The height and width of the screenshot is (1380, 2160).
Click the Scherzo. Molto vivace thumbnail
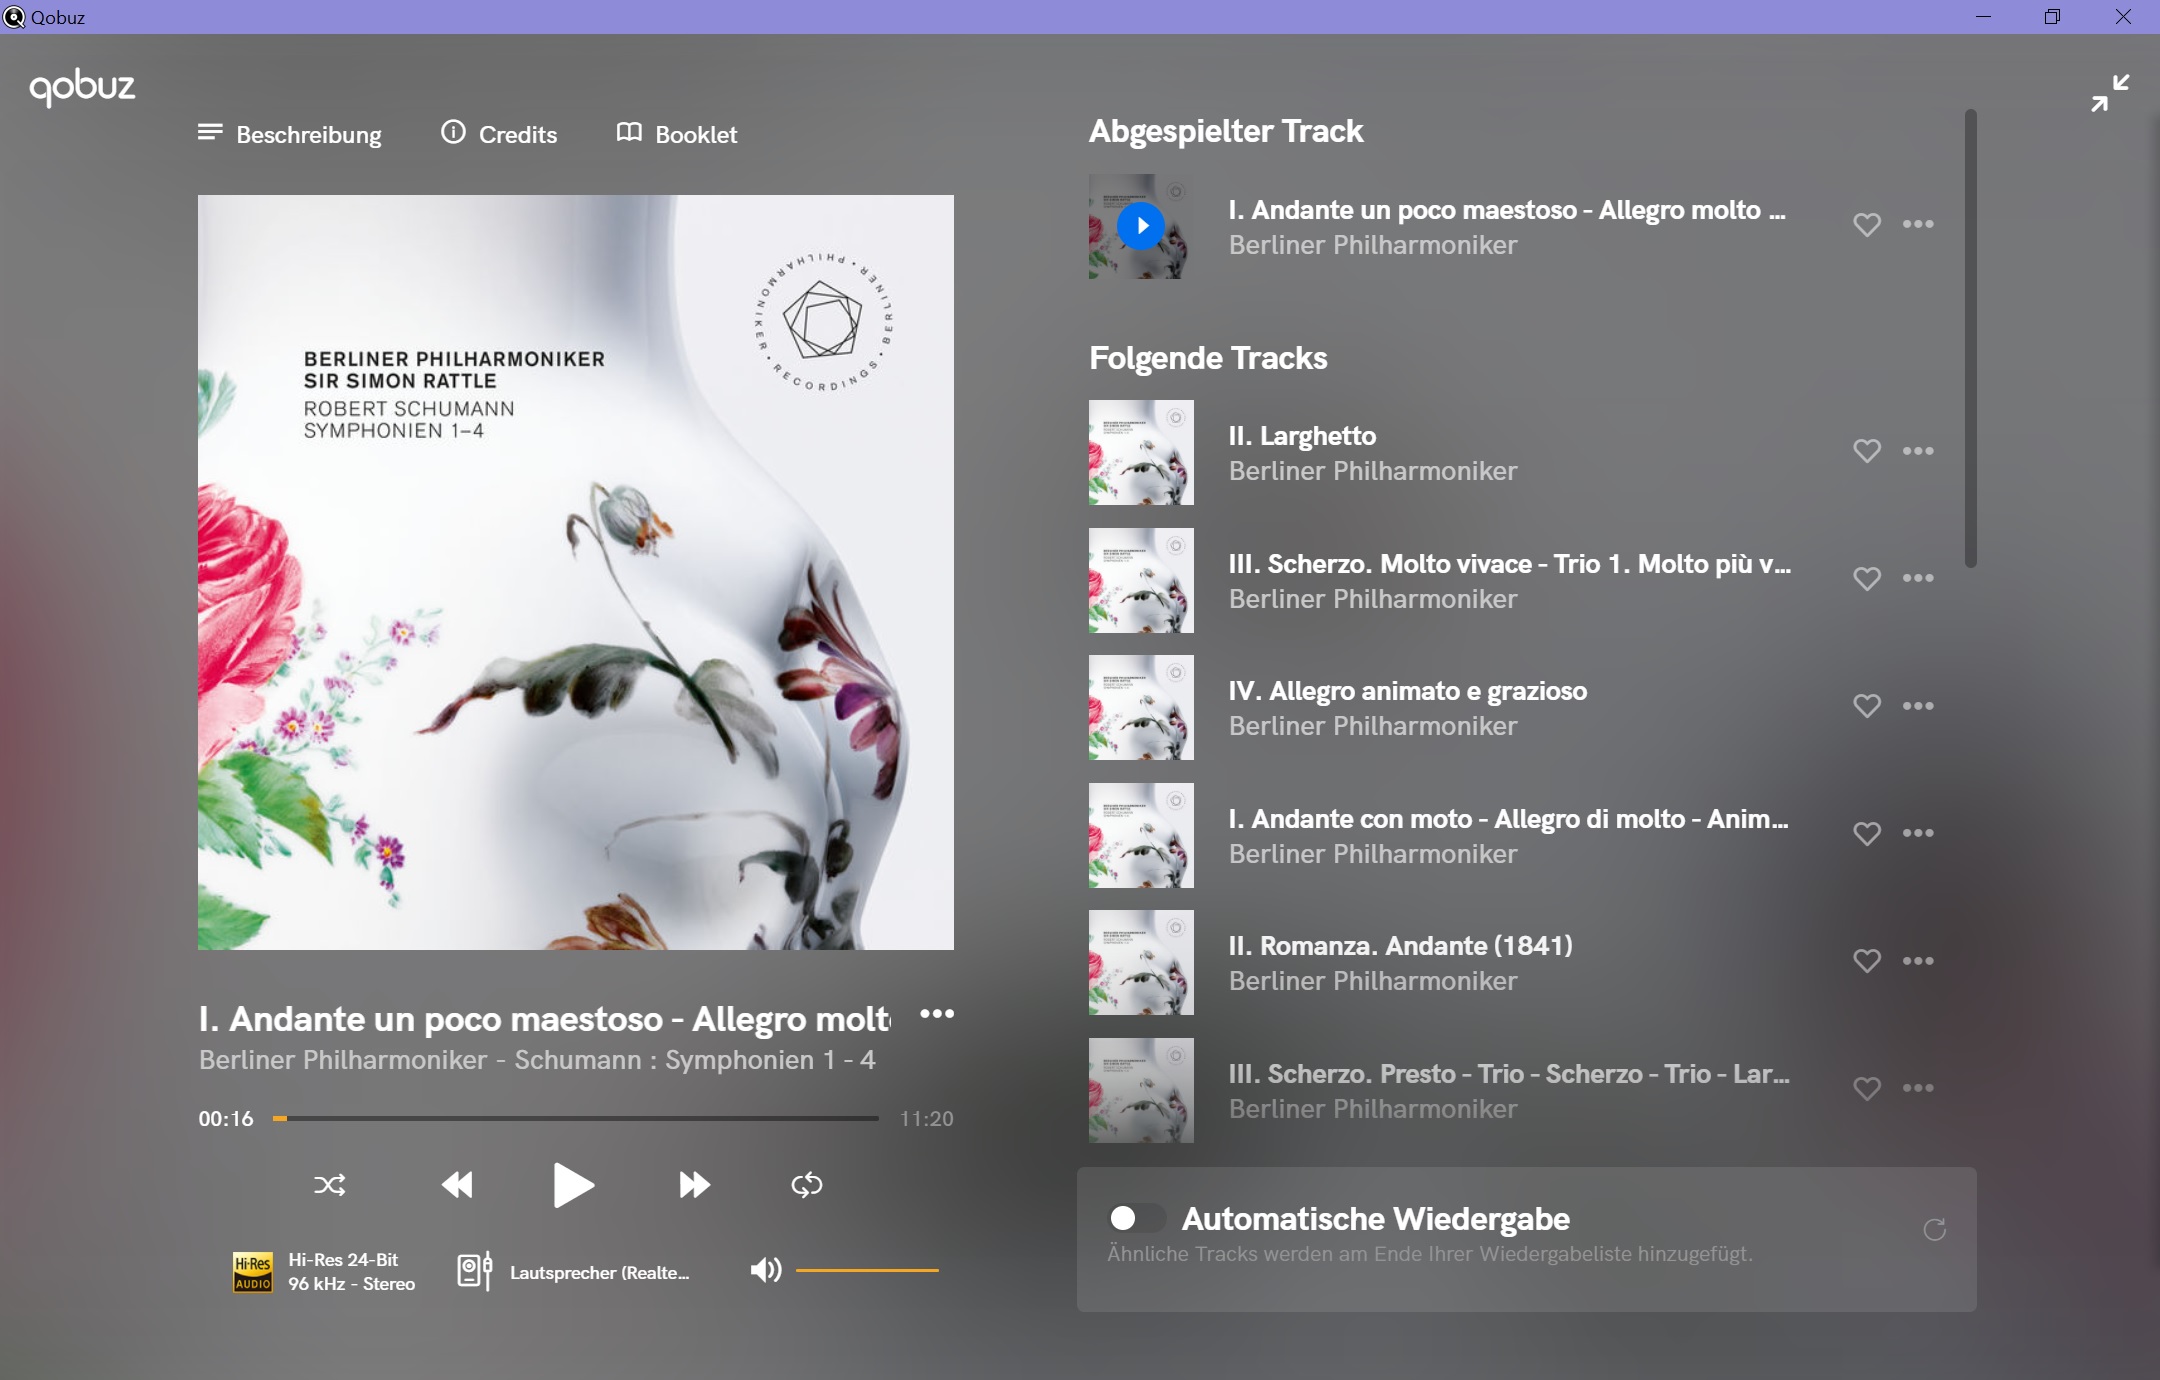1141,581
